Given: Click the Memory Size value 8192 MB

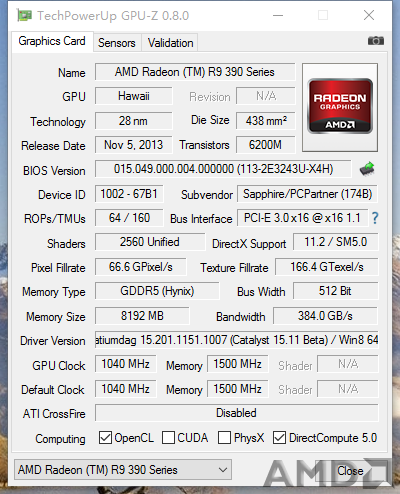Looking at the screenshot, I should (142, 316).
